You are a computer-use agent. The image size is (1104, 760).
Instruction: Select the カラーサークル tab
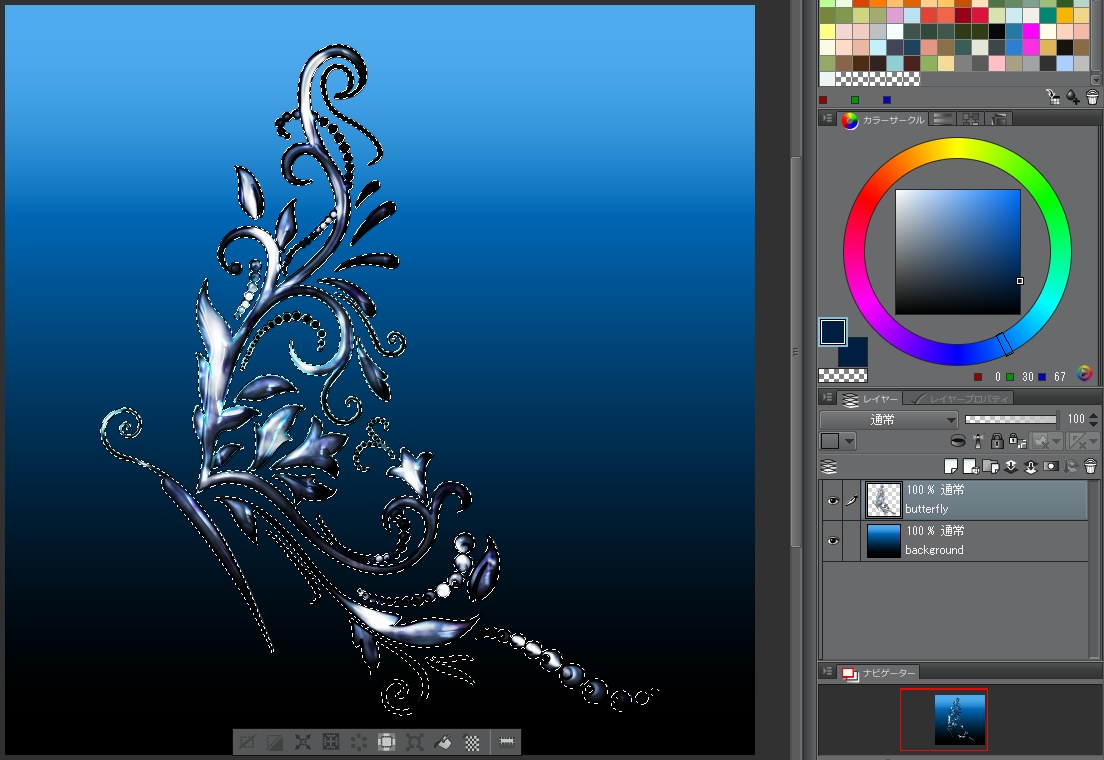point(885,120)
